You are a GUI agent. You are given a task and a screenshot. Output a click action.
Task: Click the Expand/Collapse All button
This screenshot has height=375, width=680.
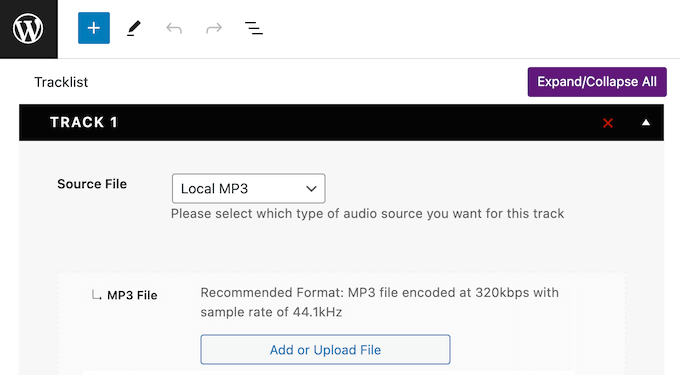[597, 82]
